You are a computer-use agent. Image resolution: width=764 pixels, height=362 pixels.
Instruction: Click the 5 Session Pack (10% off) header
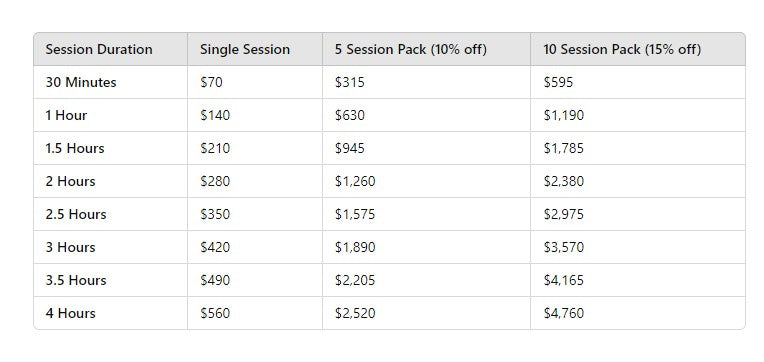(x=411, y=49)
